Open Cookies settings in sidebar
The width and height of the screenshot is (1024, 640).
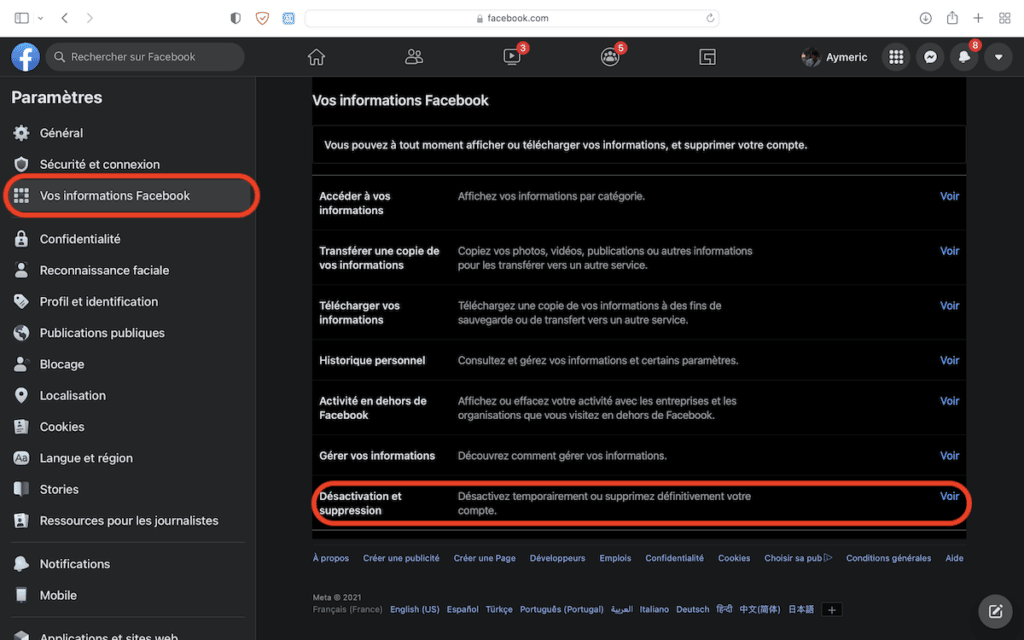128,427
